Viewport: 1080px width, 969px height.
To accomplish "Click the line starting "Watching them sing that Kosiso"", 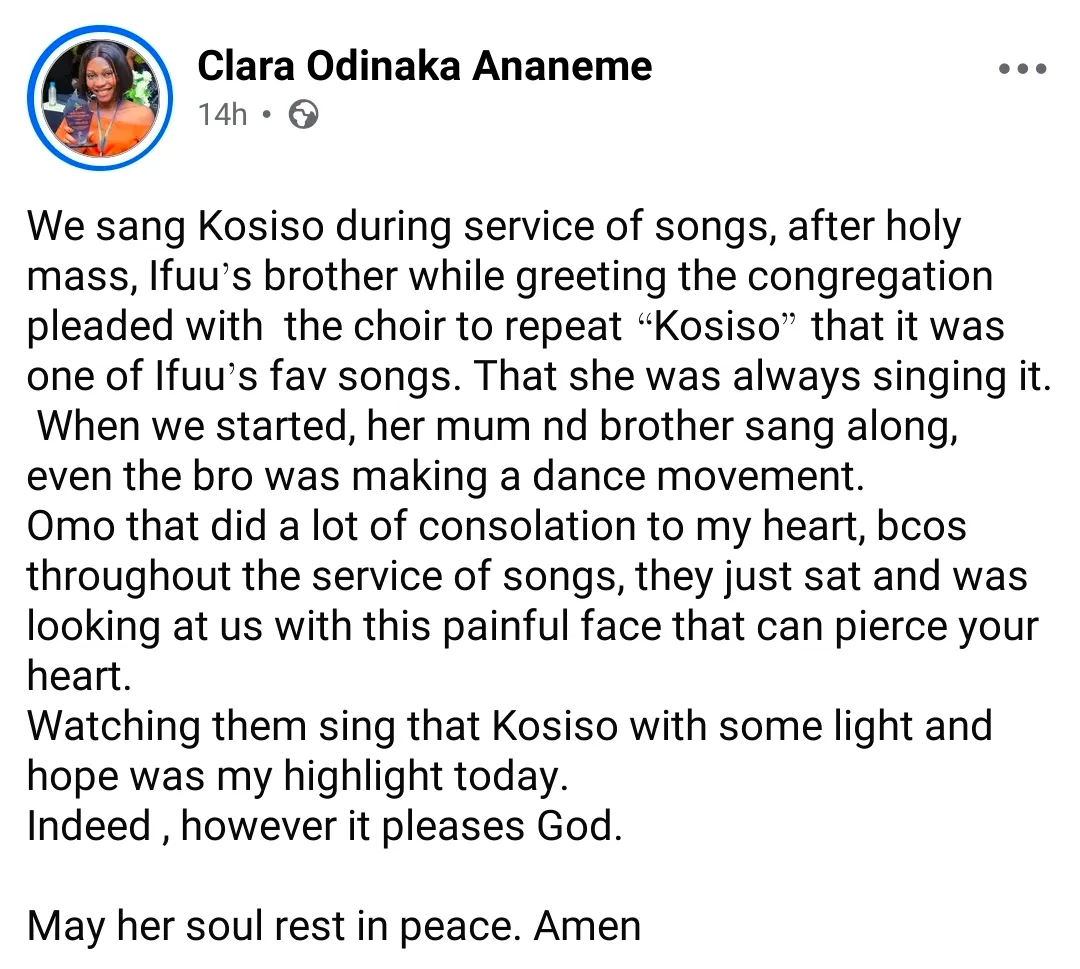I will coord(508,727).
